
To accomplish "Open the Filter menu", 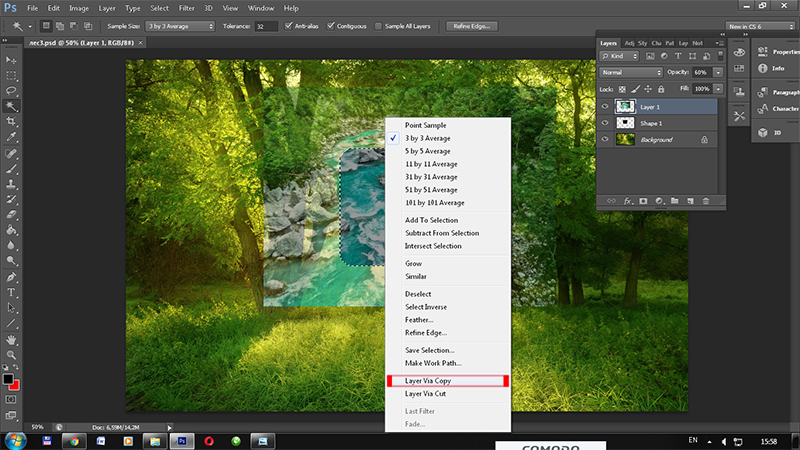I will coord(186,8).
